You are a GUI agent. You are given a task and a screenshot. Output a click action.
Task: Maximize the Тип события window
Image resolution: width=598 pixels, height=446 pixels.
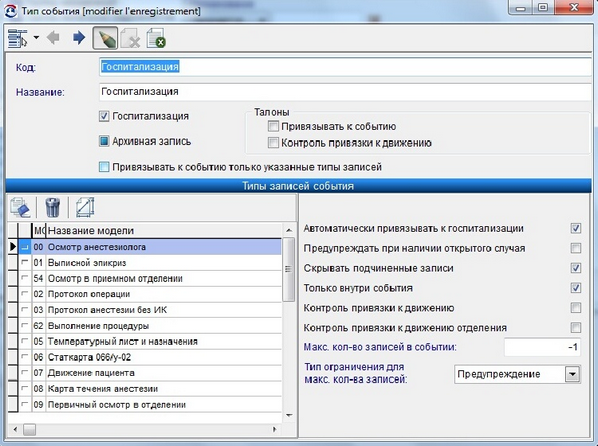[543, 8]
